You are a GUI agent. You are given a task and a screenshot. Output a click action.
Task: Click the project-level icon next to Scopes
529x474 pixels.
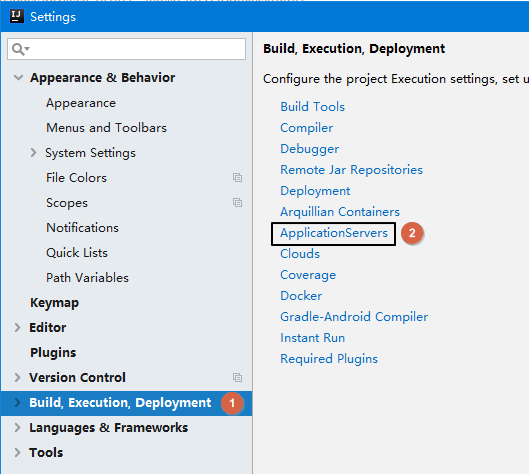(237, 202)
